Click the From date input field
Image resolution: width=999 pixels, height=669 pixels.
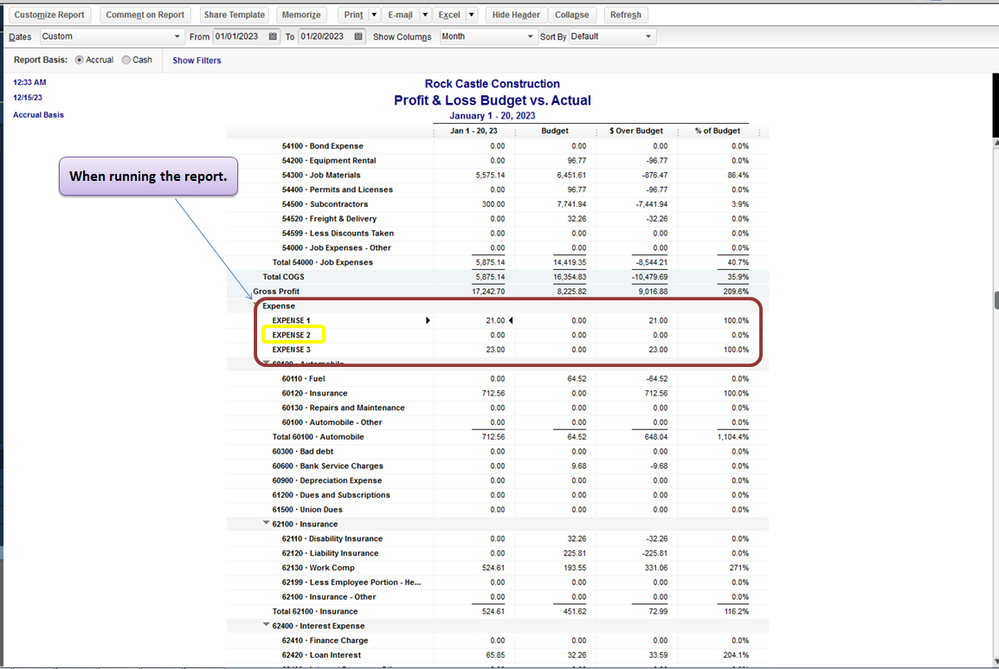(238, 37)
